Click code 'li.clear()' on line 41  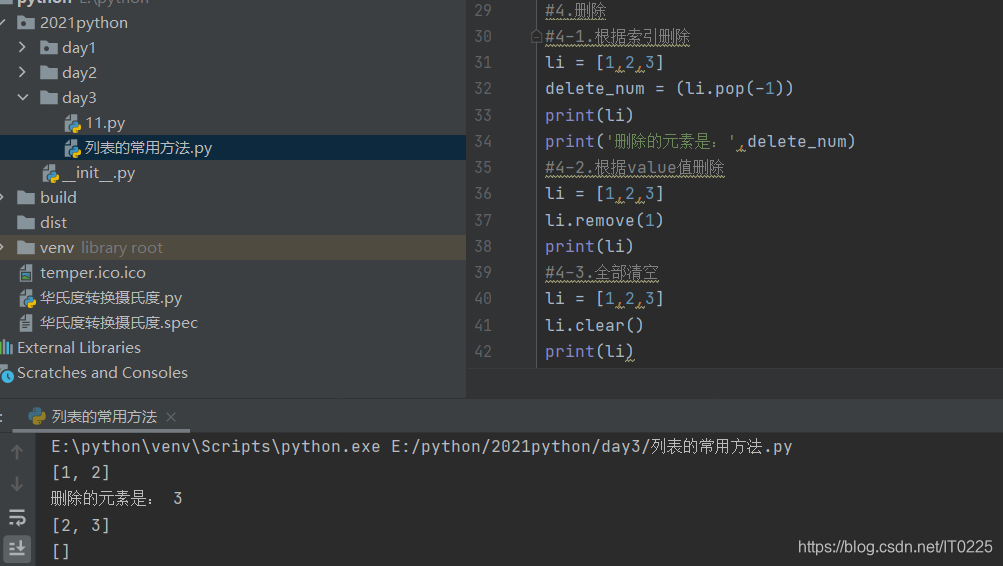point(594,325)
